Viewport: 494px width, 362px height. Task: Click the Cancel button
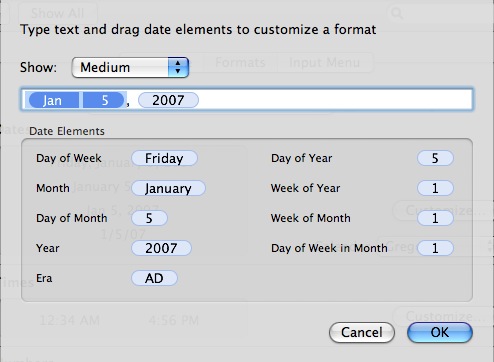[362, 332]
